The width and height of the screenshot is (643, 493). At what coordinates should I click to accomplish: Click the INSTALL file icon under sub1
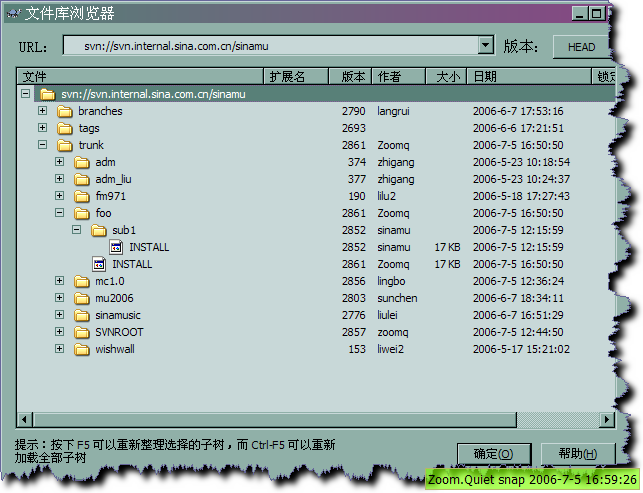coord(116,247)
